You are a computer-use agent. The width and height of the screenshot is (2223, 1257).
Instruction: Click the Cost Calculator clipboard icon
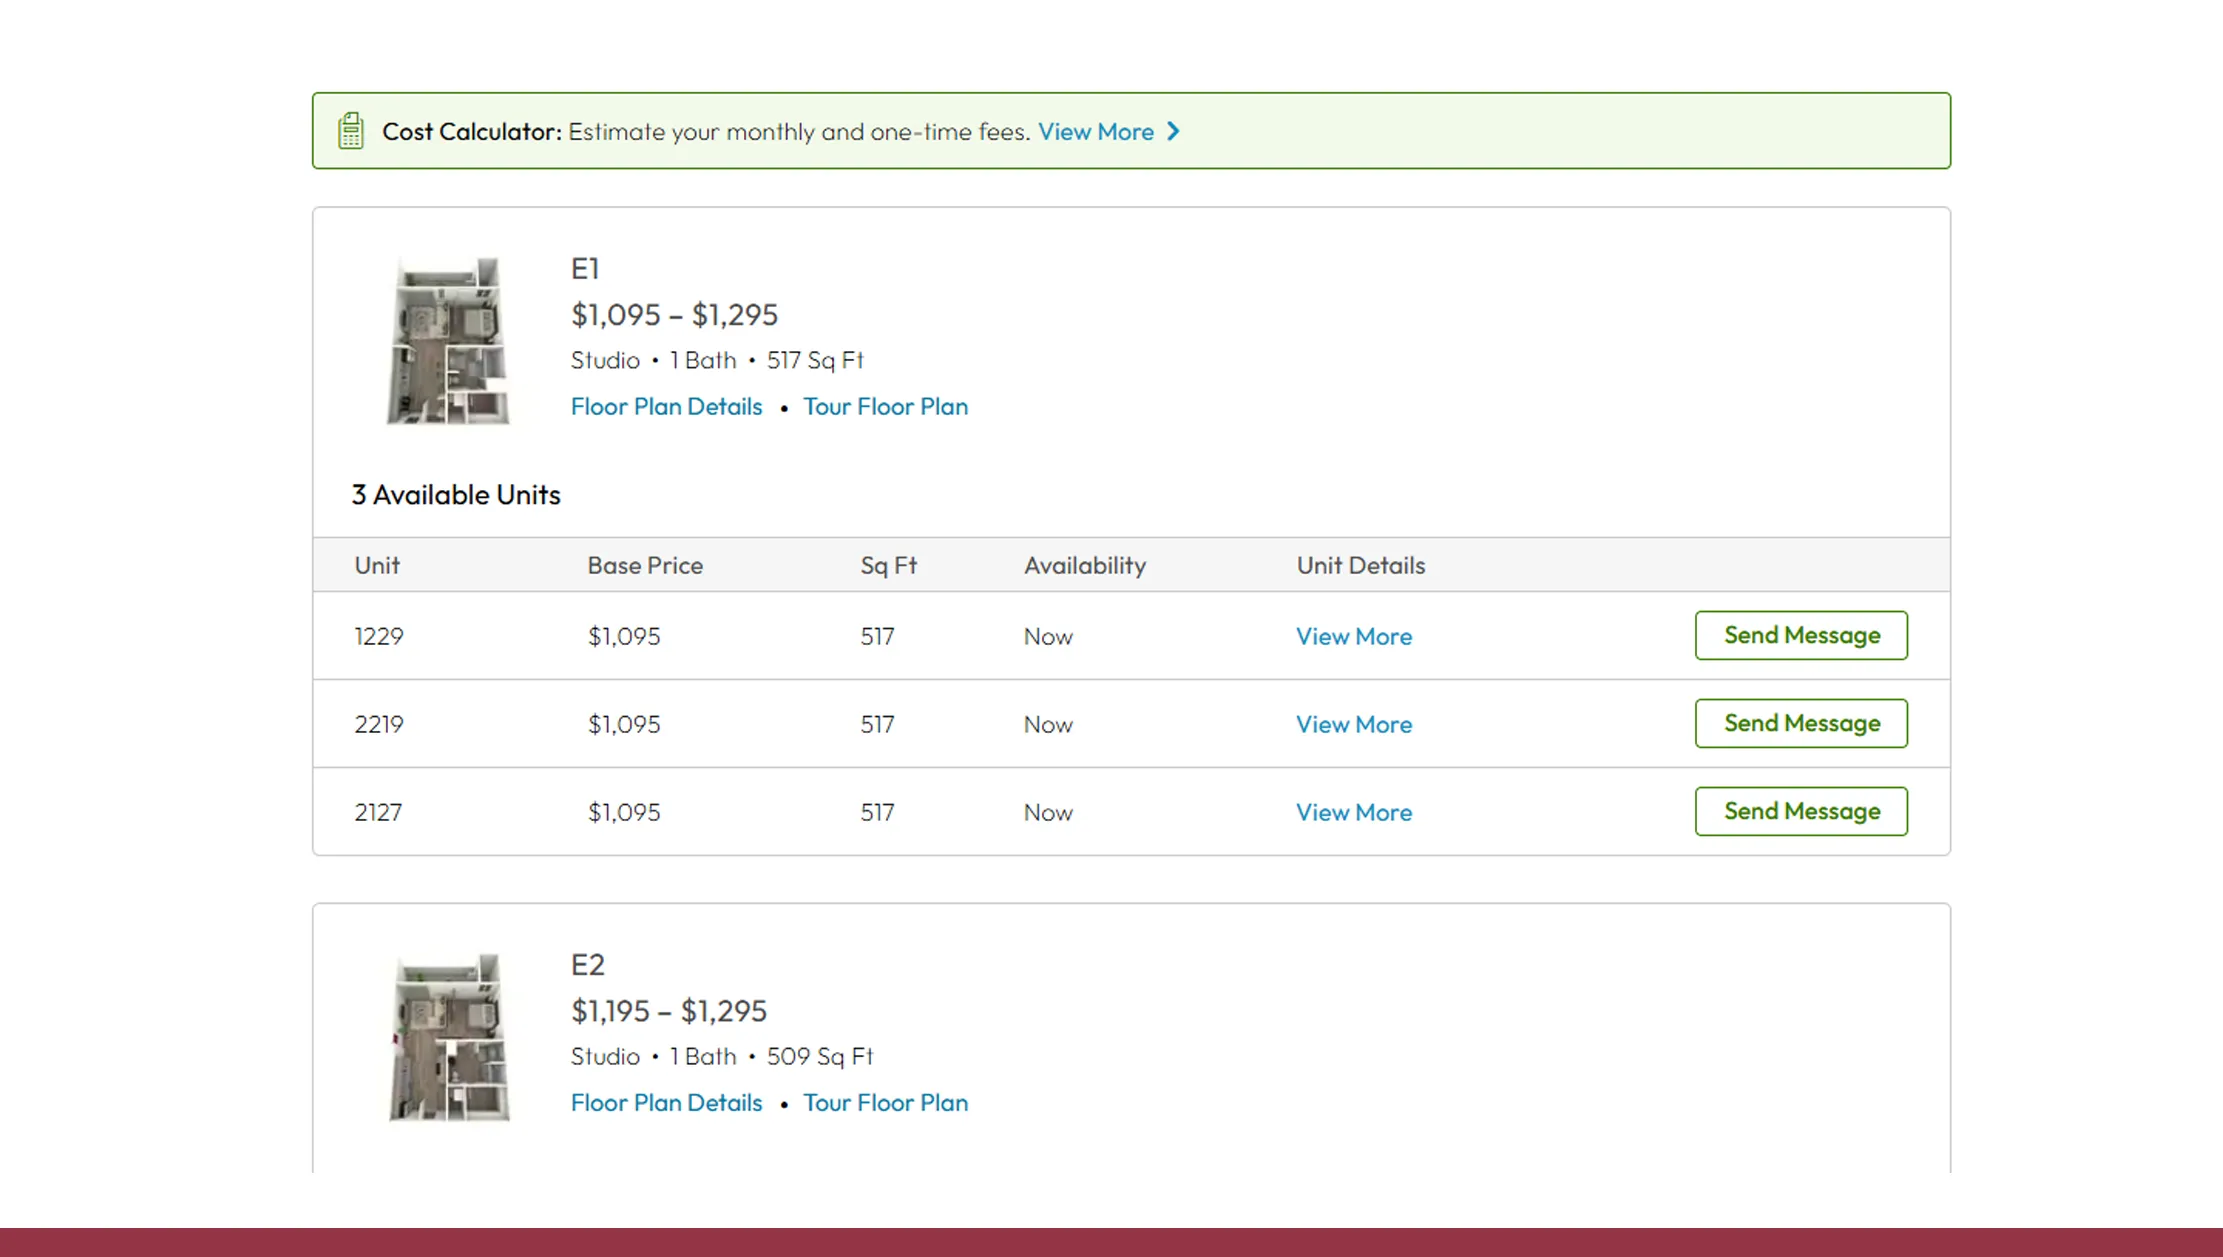(x=351, y=131)
